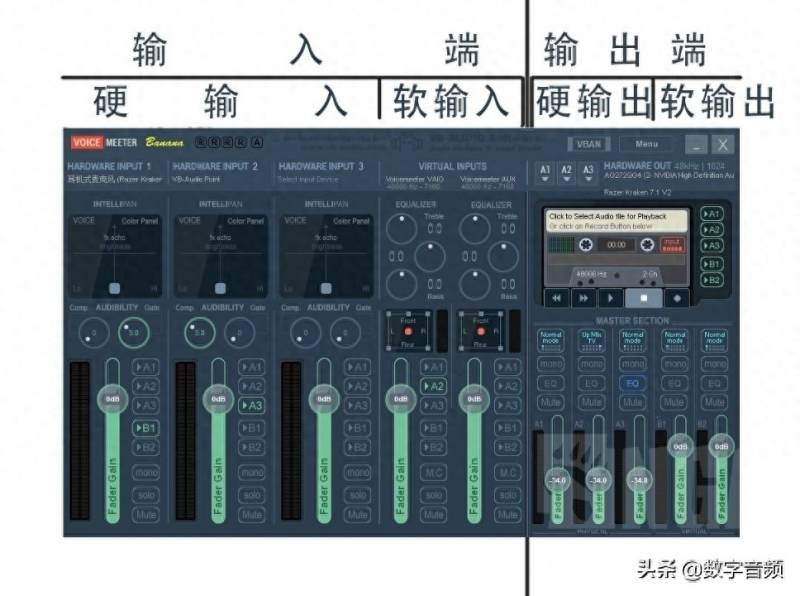Click the Intellipan handle on Hardware Input 1

coord(115,288)
